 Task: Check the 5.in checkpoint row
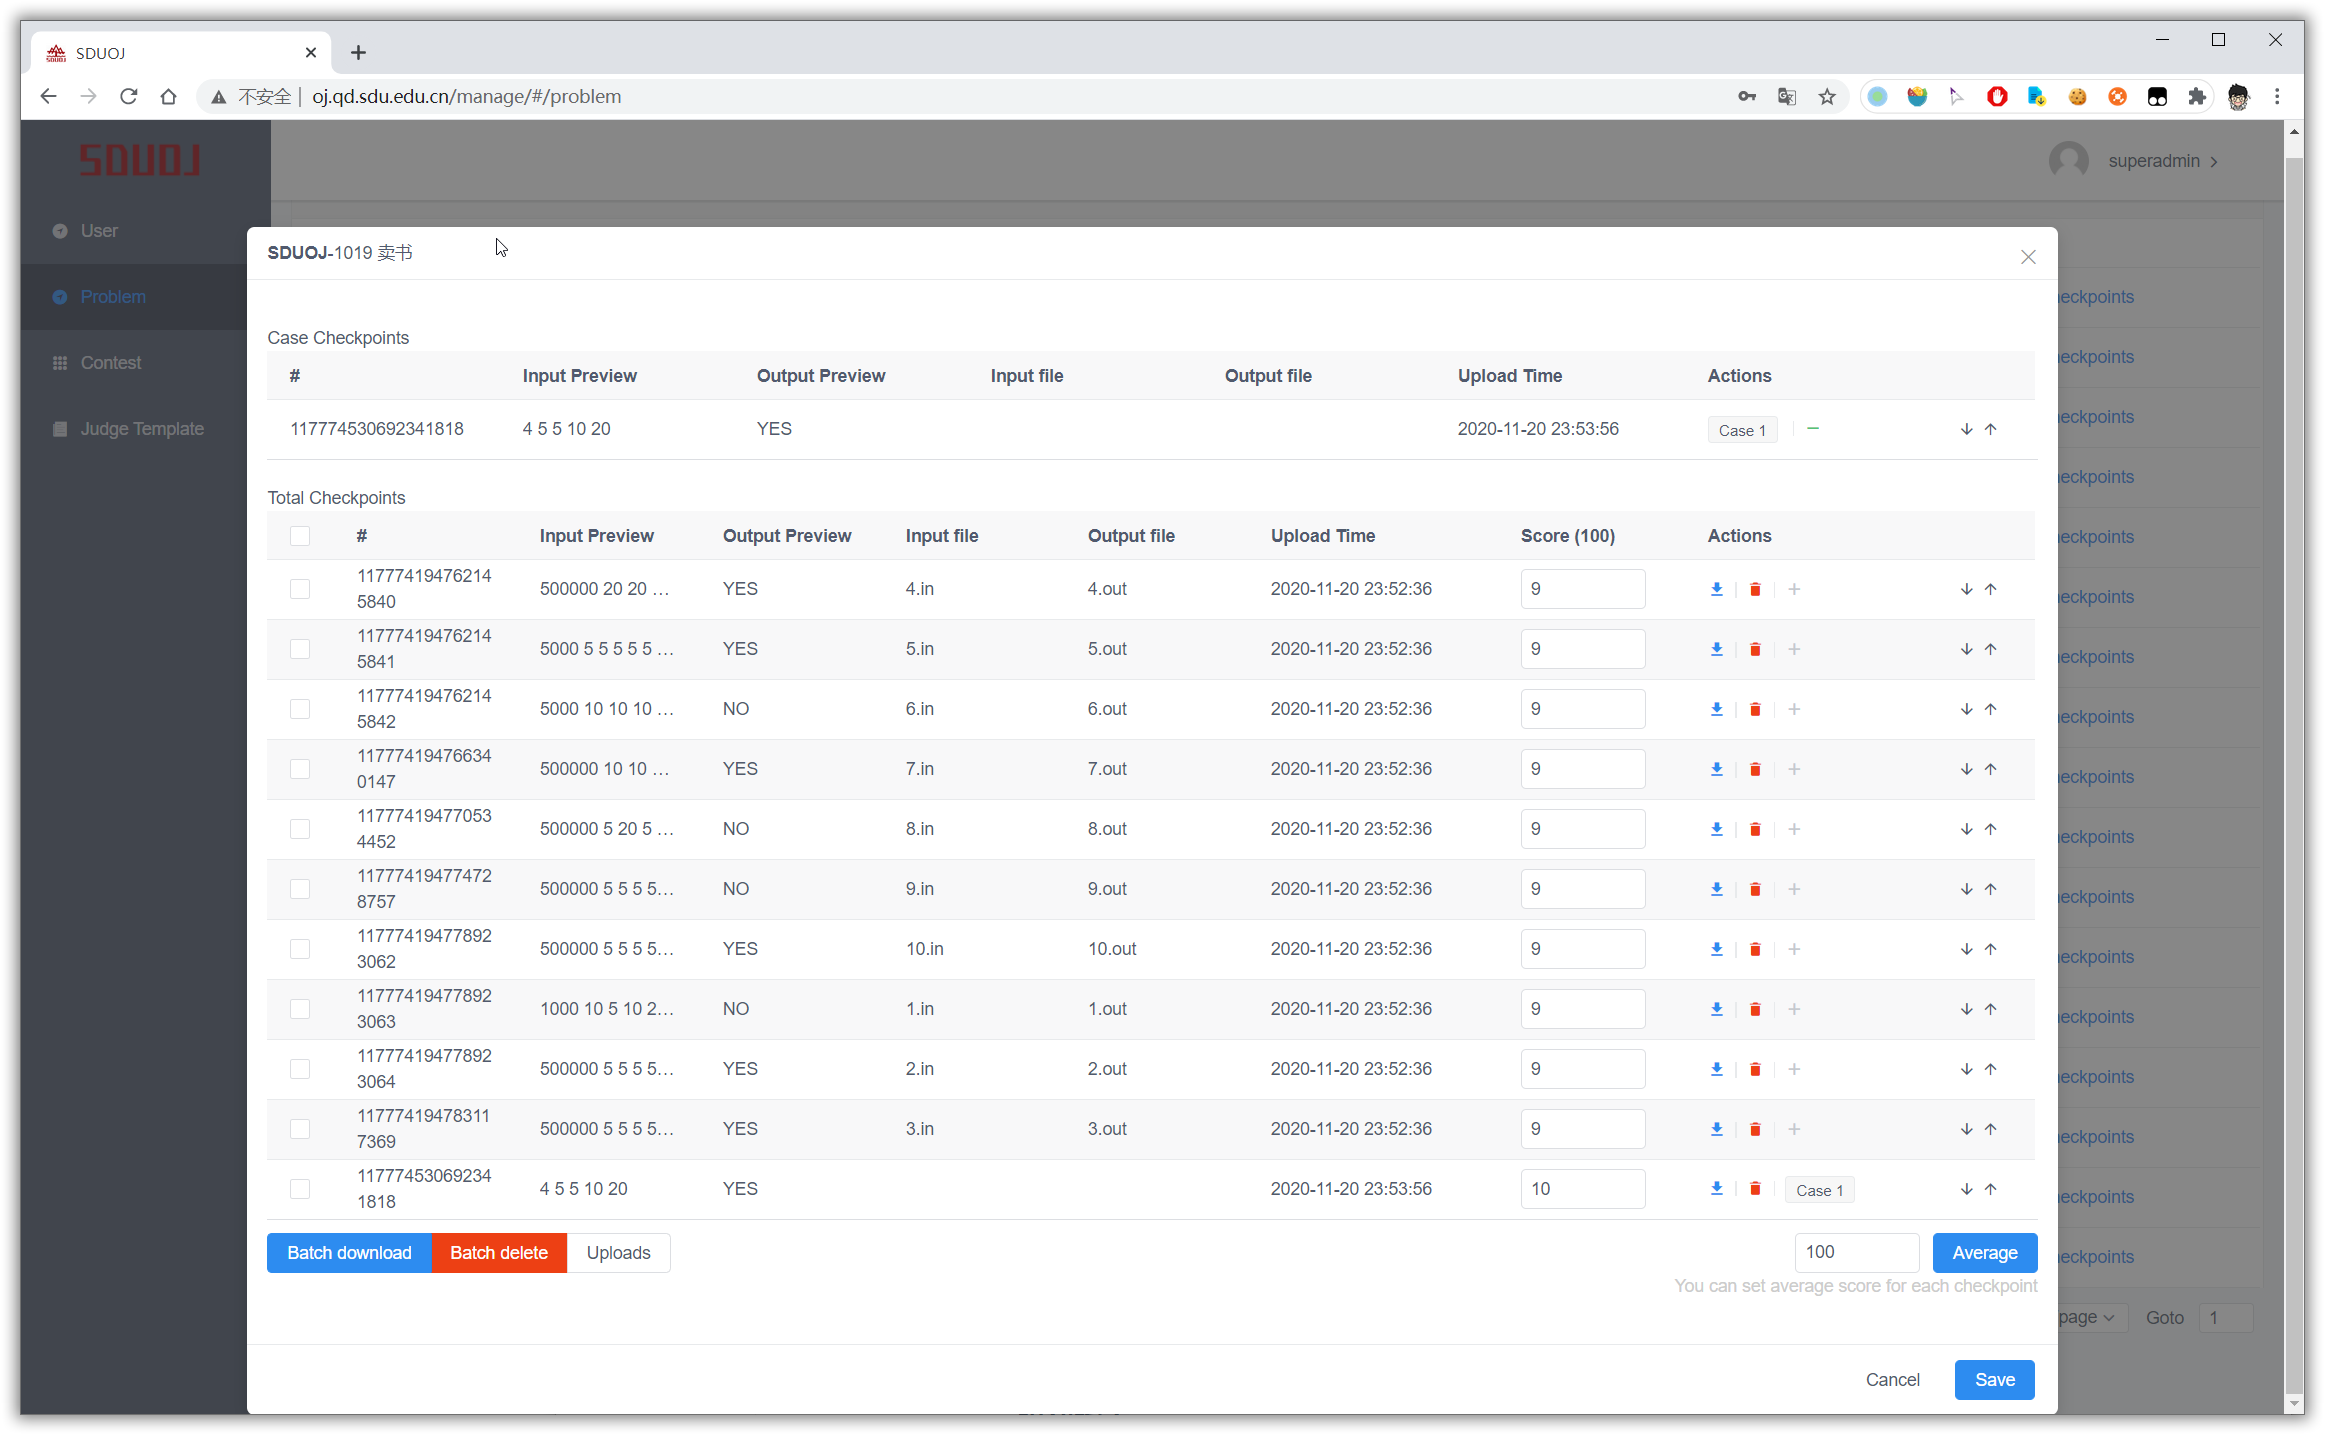tap(300, 649)
